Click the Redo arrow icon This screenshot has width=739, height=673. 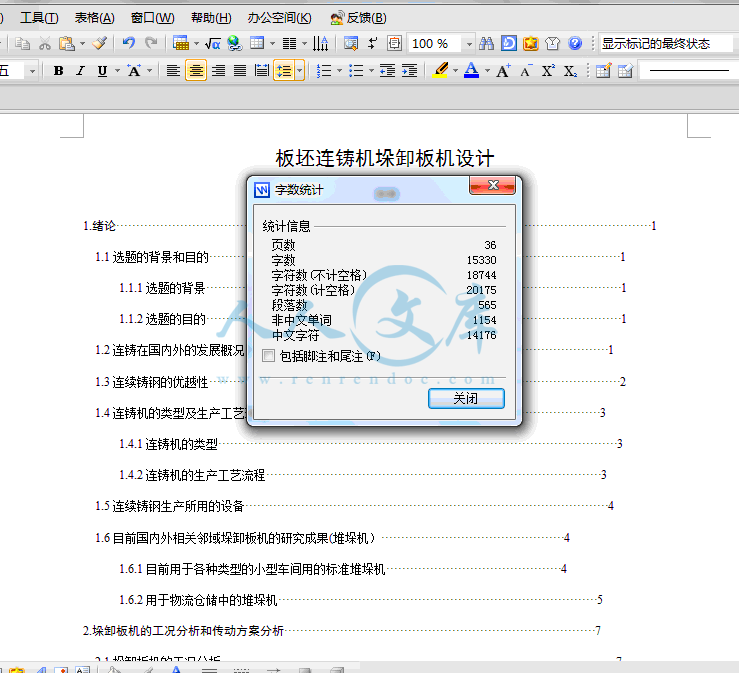(x=151, y=43)
